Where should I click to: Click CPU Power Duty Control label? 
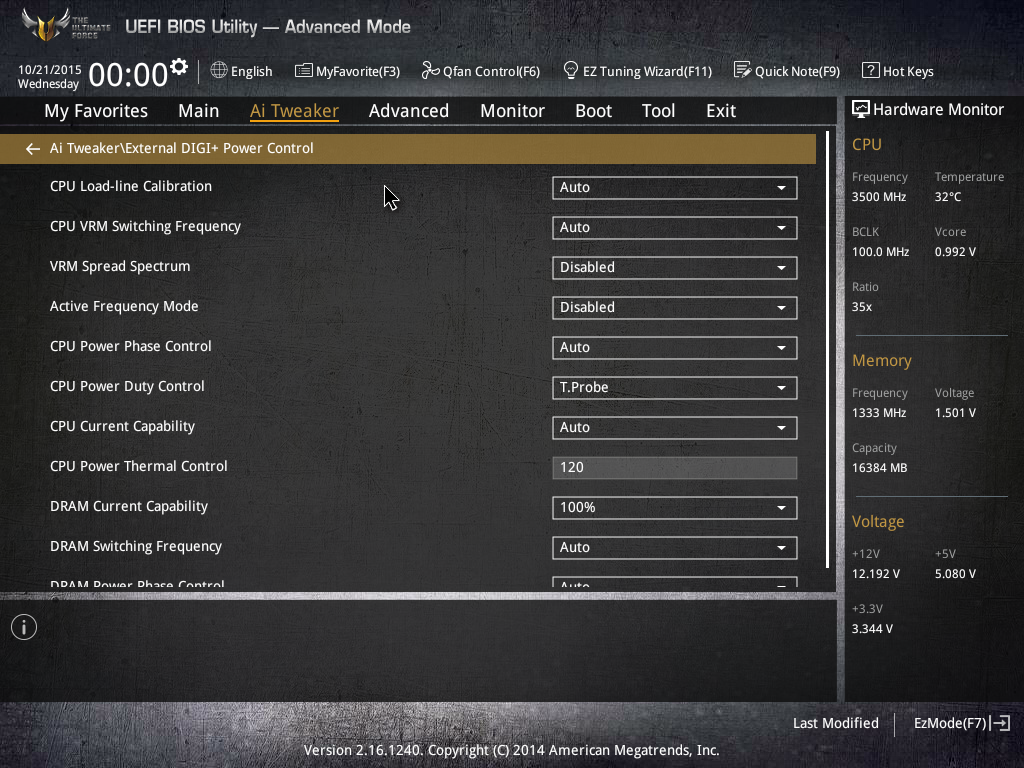(127, 386)
